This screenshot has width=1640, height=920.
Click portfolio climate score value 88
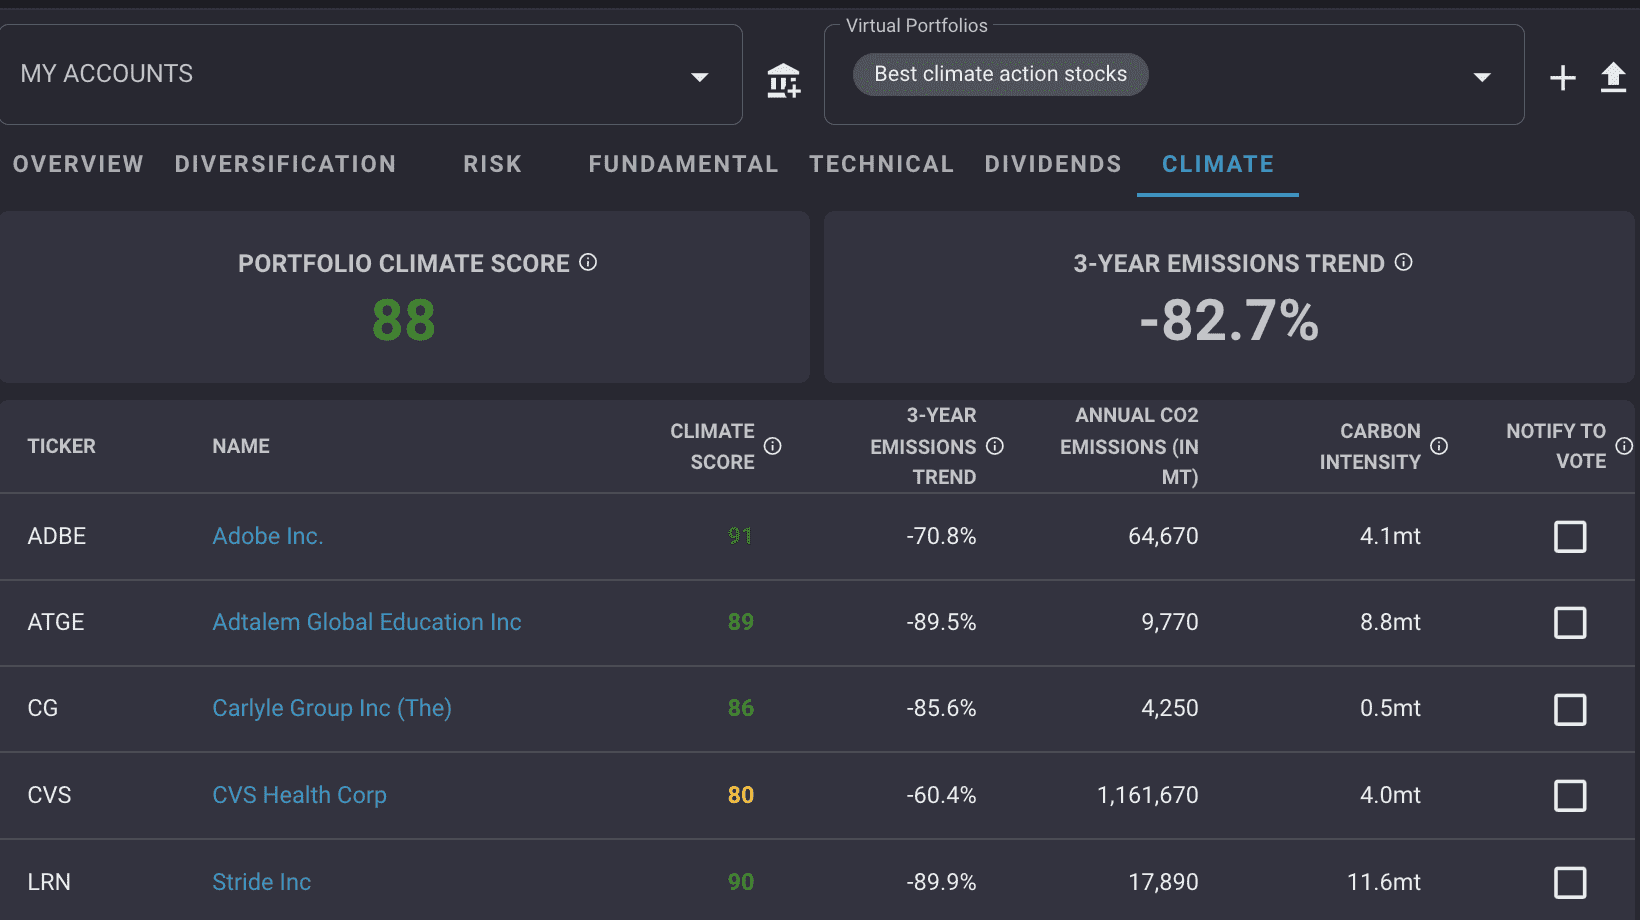pyautogui.click(x=404, y=321)
